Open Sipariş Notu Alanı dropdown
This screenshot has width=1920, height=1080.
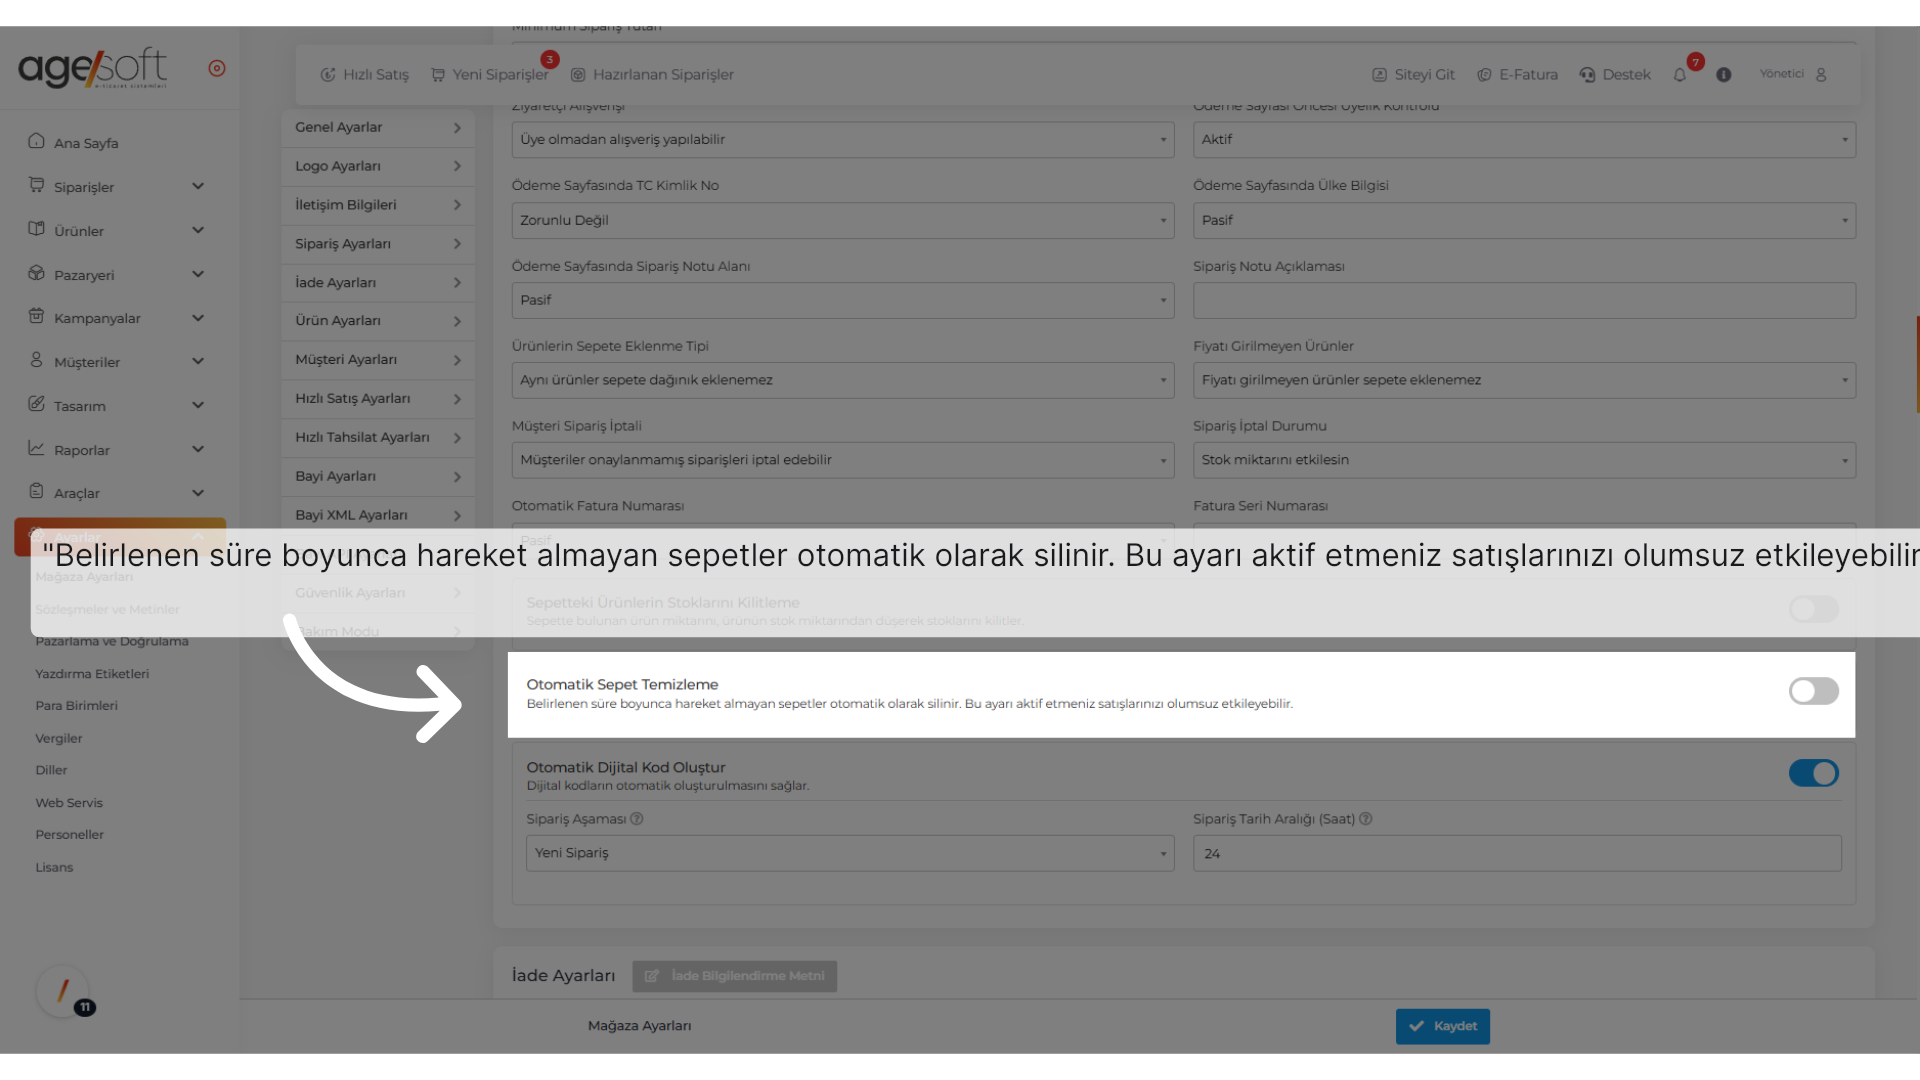coord(843,300)
